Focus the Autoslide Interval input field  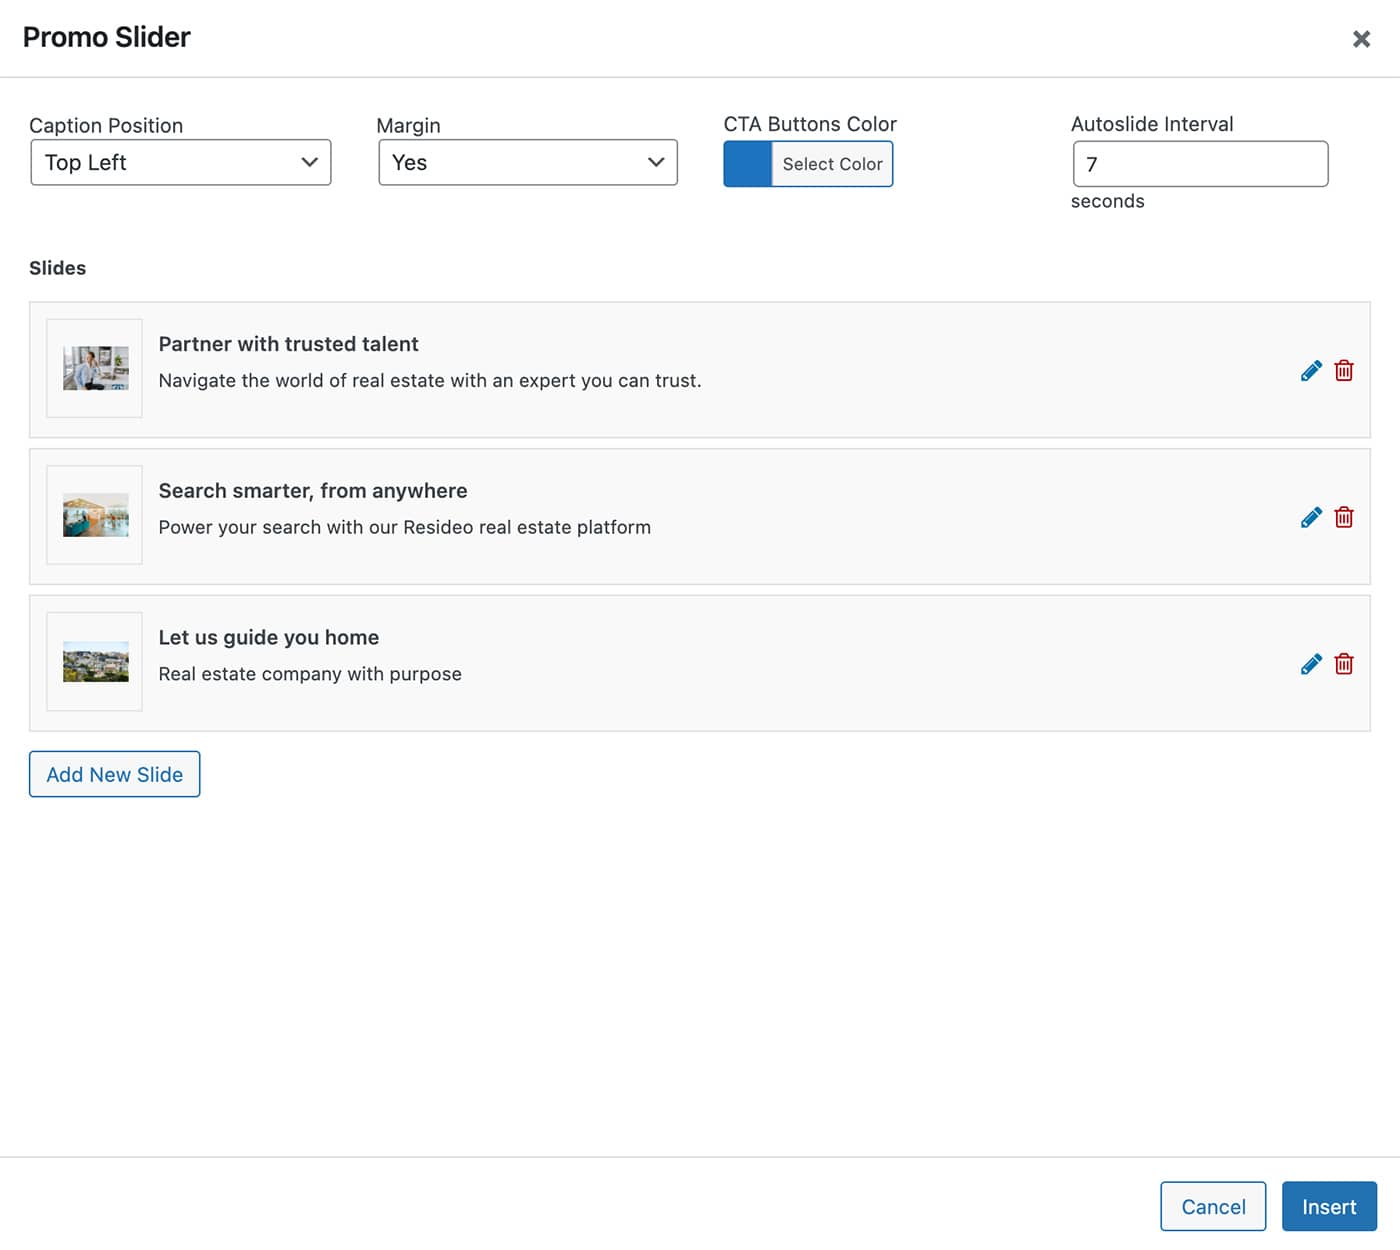pos(1200,164)
